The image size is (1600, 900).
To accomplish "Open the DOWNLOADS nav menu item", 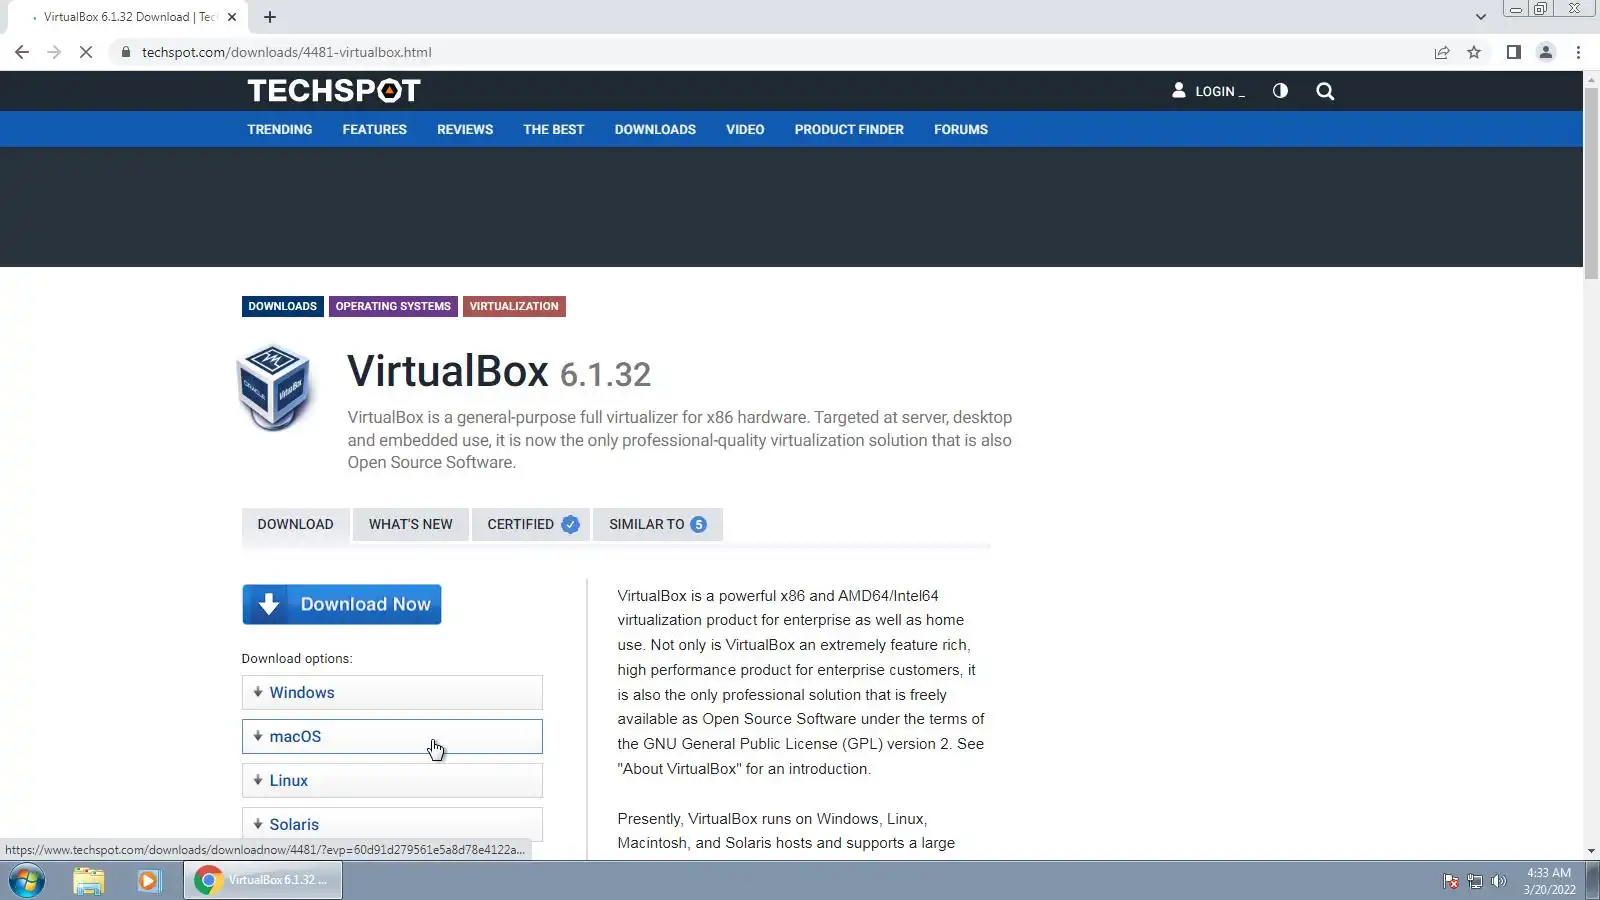I will (x=655, y=129).
